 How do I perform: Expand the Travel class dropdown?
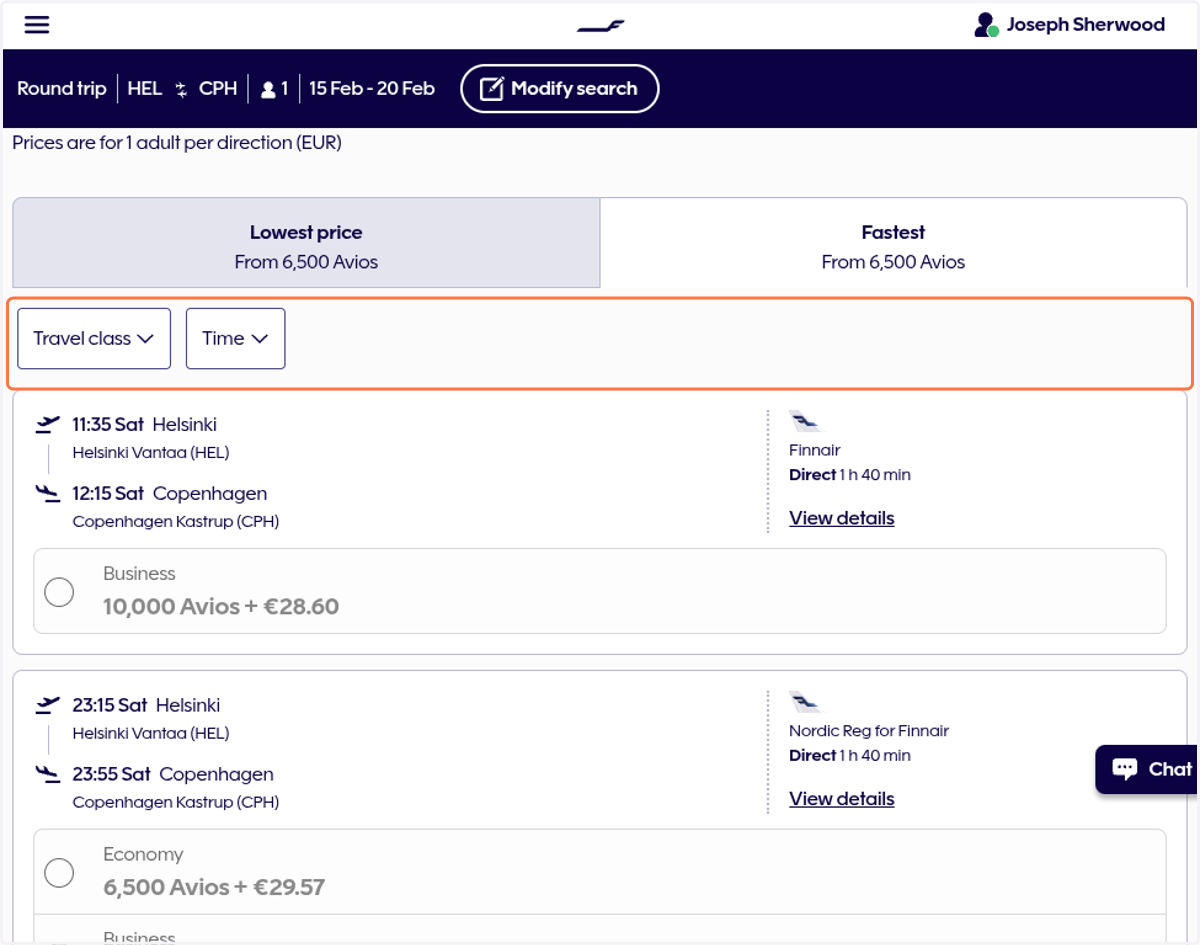(94, 338)
